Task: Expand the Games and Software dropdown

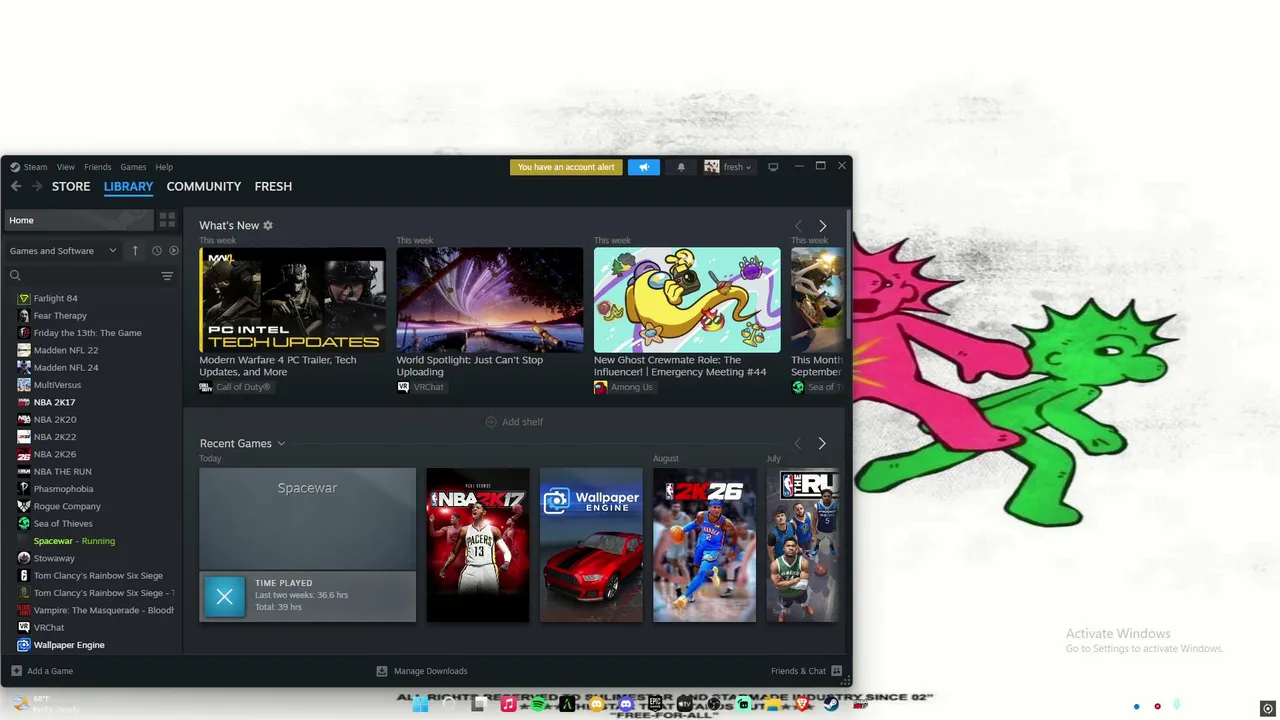Action: point(63,251)
